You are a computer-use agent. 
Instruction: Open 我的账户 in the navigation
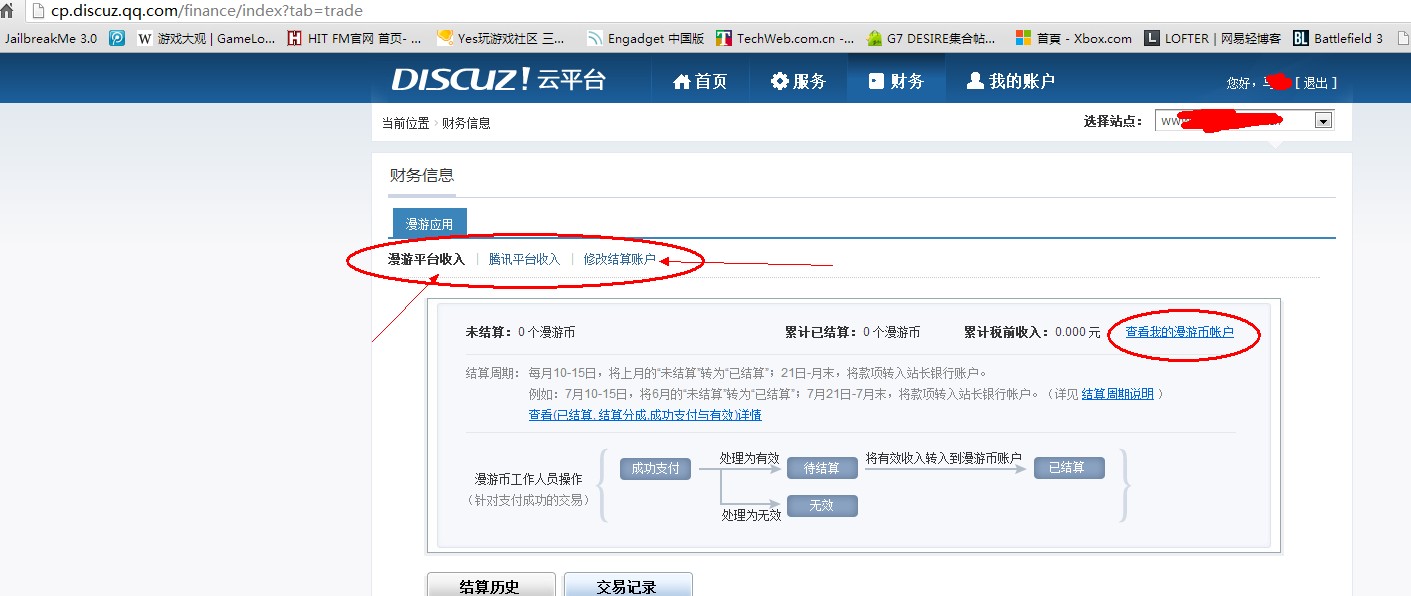(1010, 81)
